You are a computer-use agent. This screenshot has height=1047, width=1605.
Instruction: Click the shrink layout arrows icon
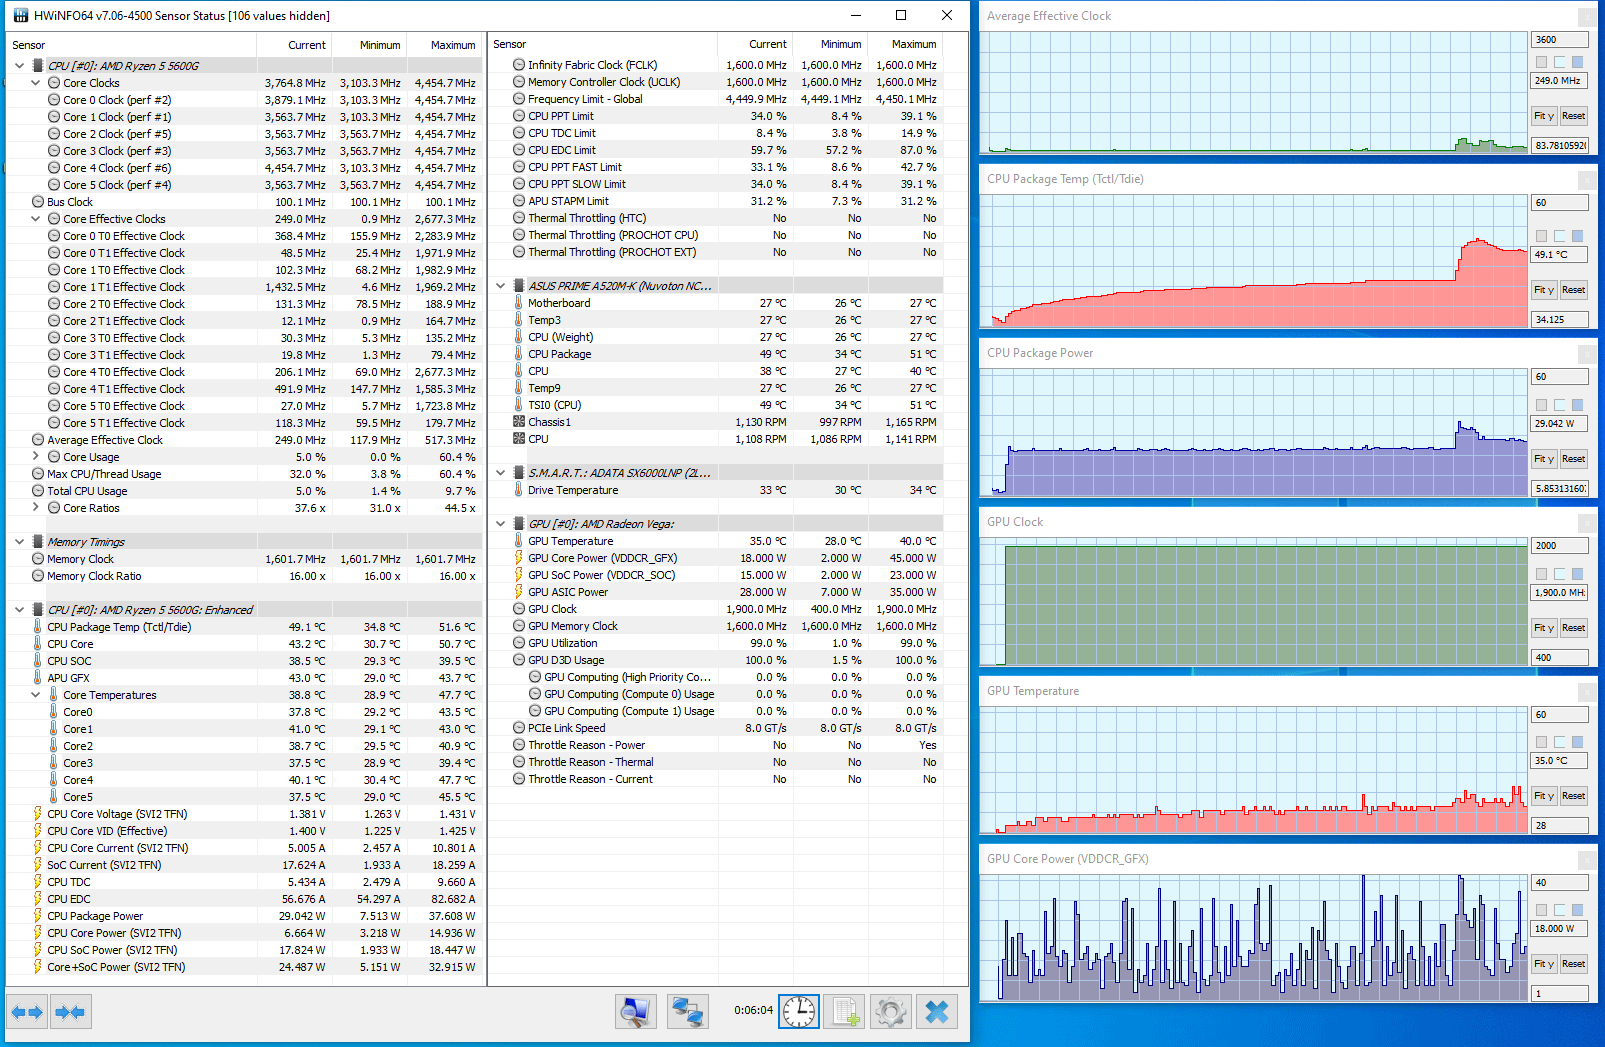(x=70, y=1012)
